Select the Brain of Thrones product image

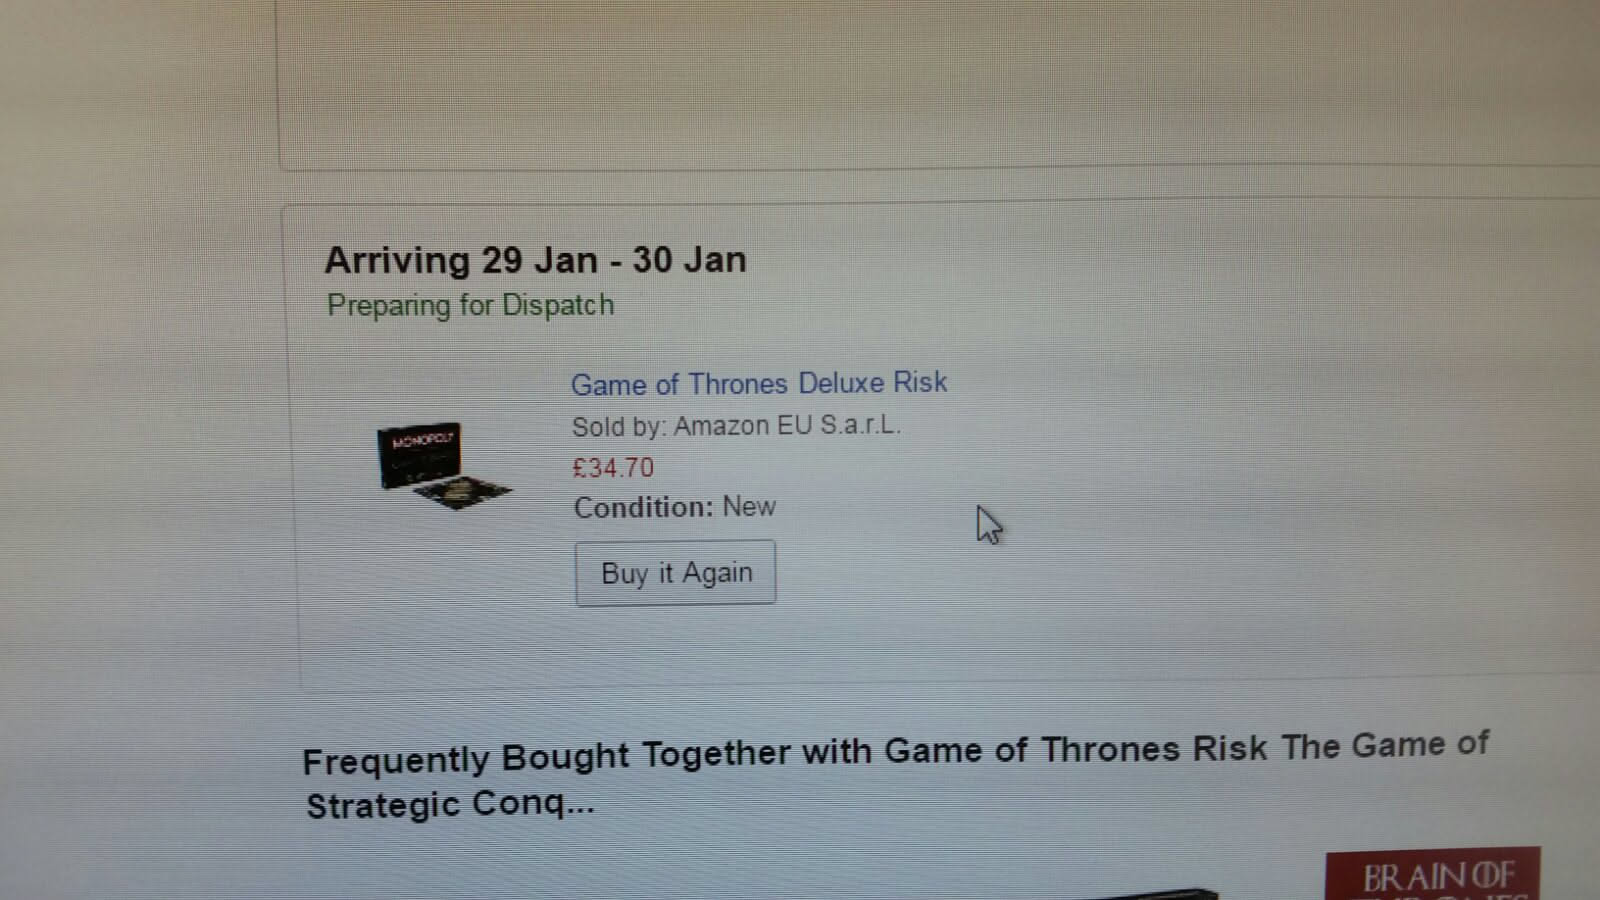[1433, 874]
